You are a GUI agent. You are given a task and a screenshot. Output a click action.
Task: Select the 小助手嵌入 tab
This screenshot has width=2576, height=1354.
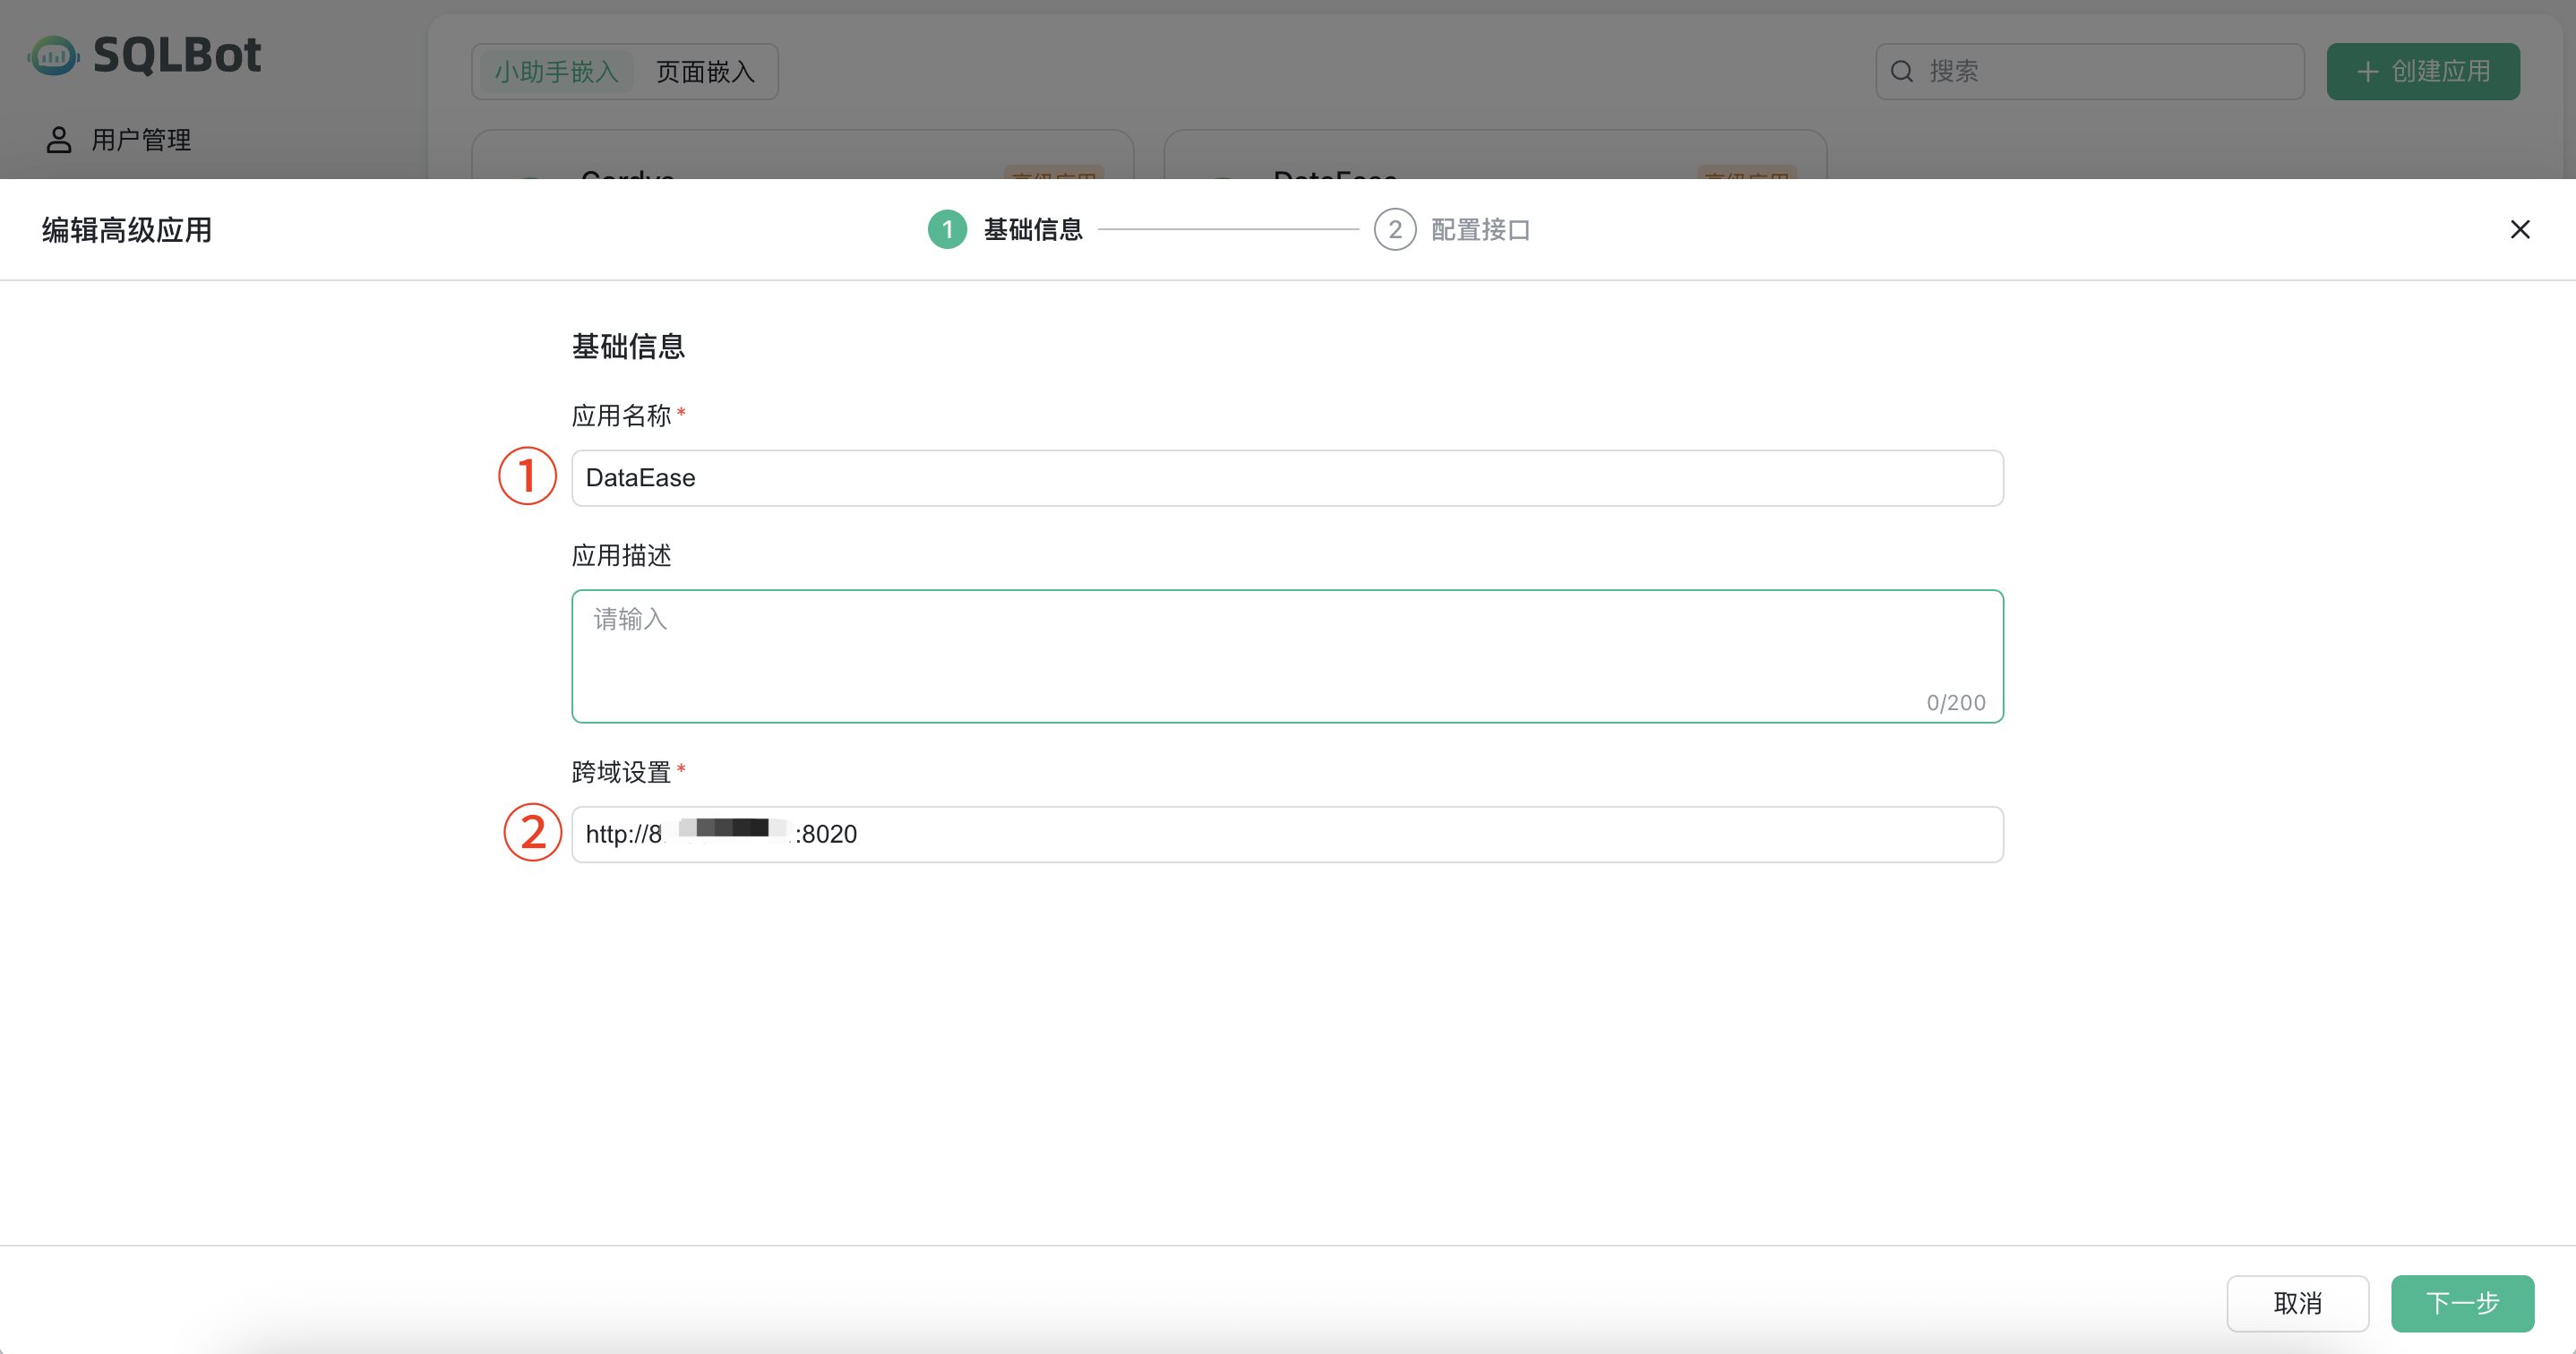point(556,71)
